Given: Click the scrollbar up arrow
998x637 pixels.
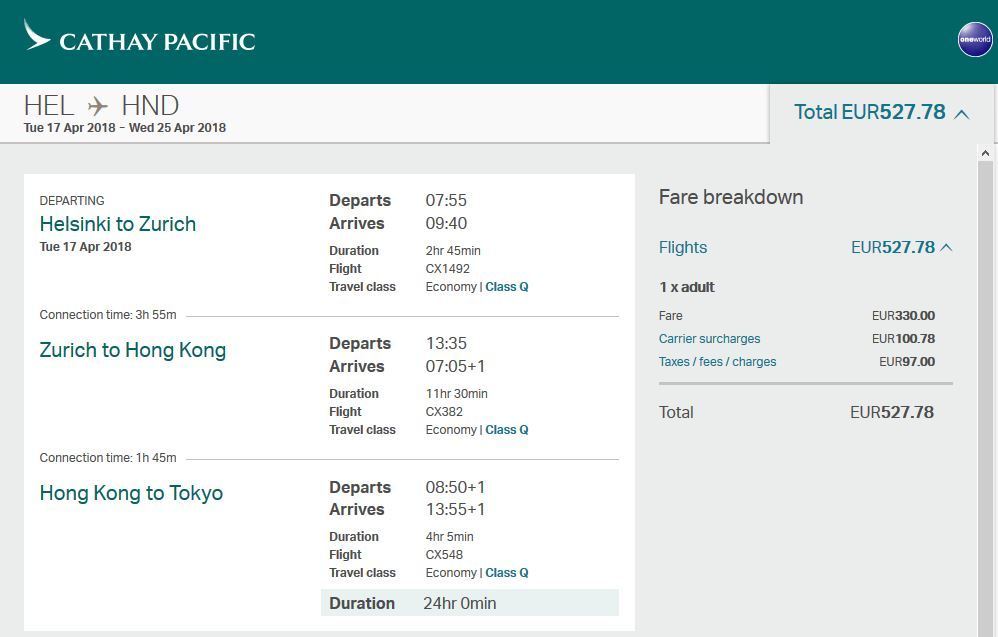Looking at the screenshot, I should [x=985, y=153].
